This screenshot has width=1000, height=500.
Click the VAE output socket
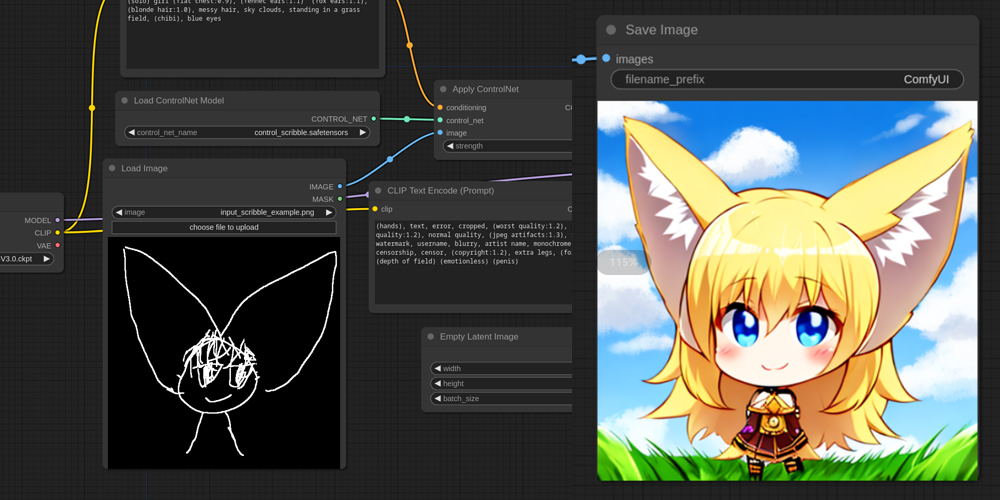click(57, 246)
